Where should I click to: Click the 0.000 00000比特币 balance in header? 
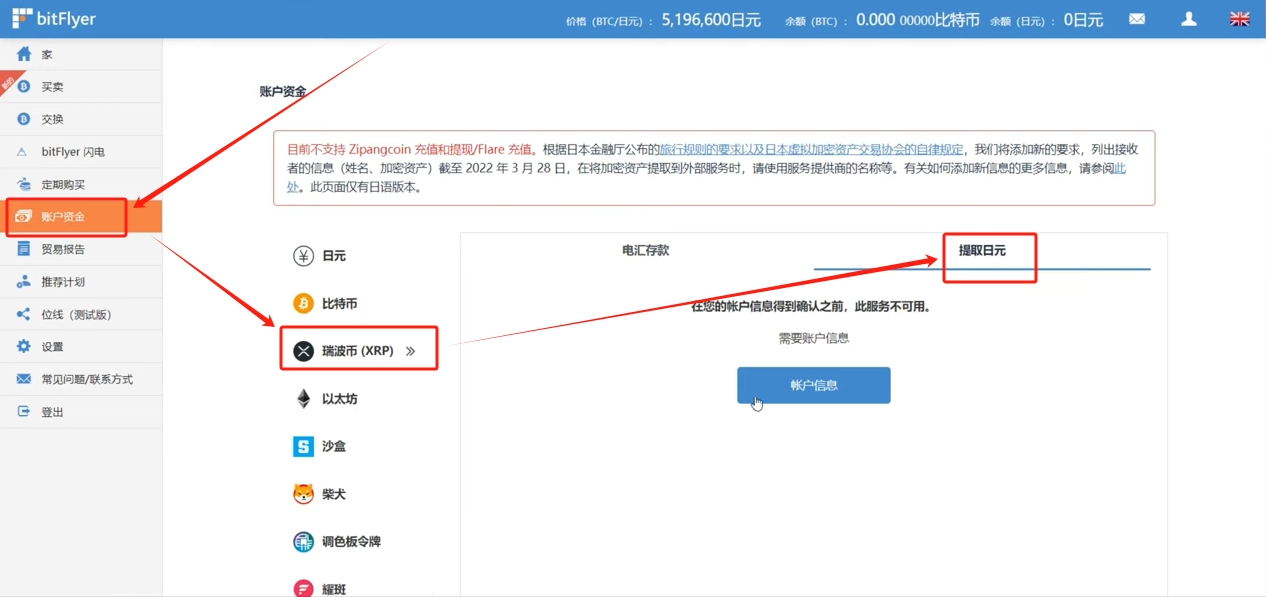point(918,19)
